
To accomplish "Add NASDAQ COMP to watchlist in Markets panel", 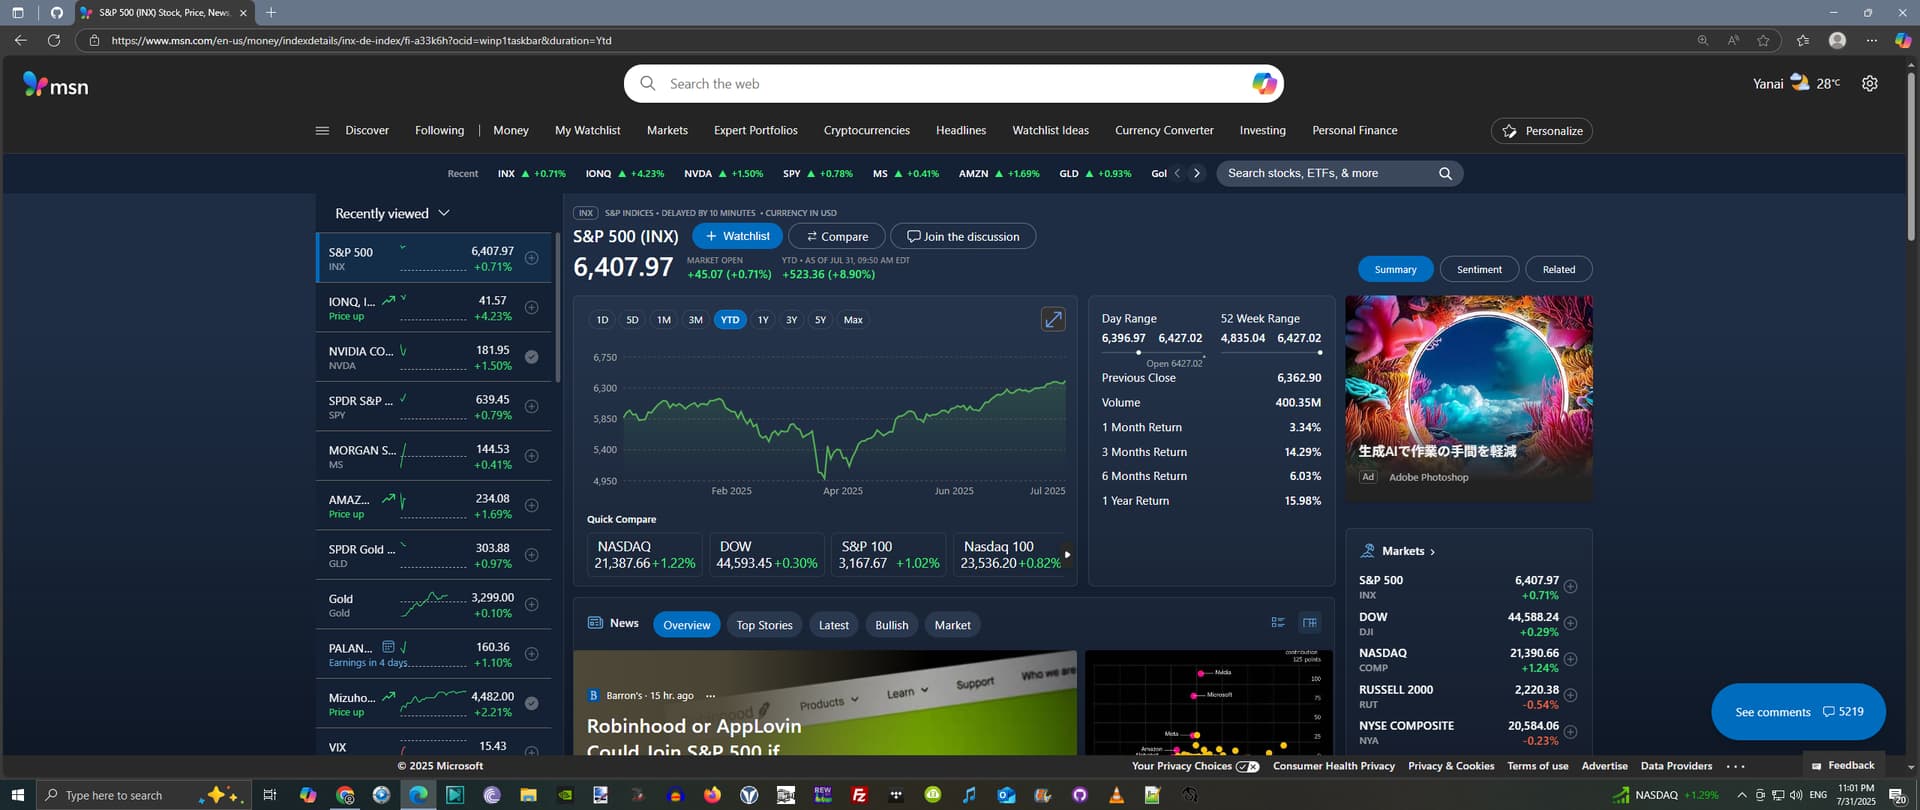I will tap(1571, 659).
